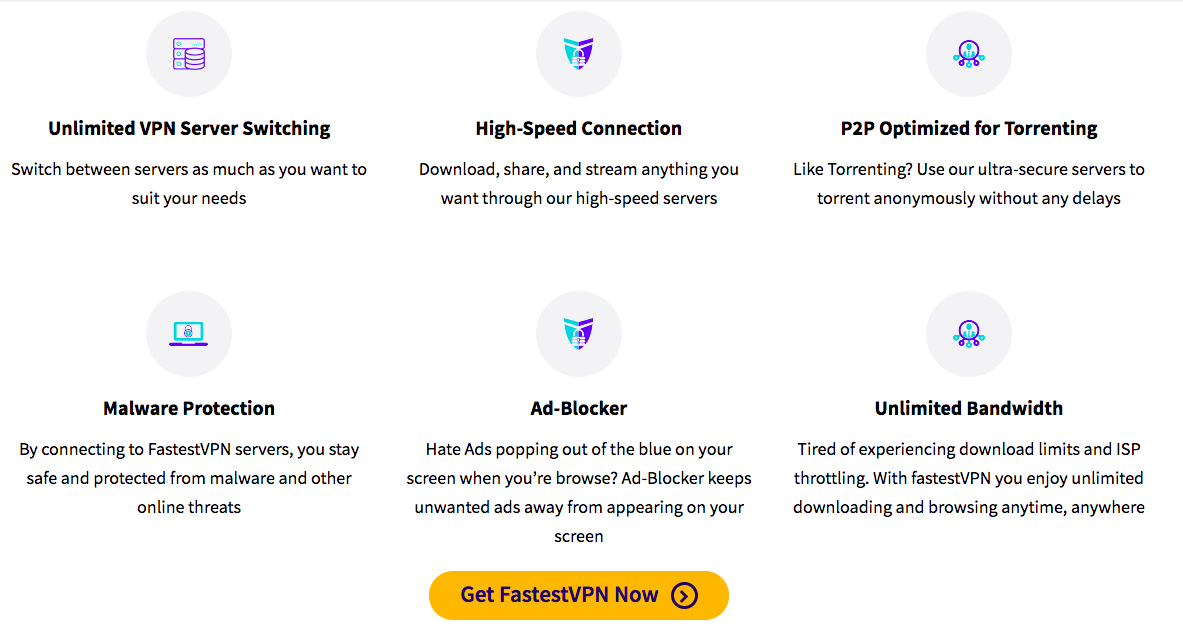1183x631 pixels.
Task: Click the shield icon above High-Speed Connection
Action: click(579, 54)
